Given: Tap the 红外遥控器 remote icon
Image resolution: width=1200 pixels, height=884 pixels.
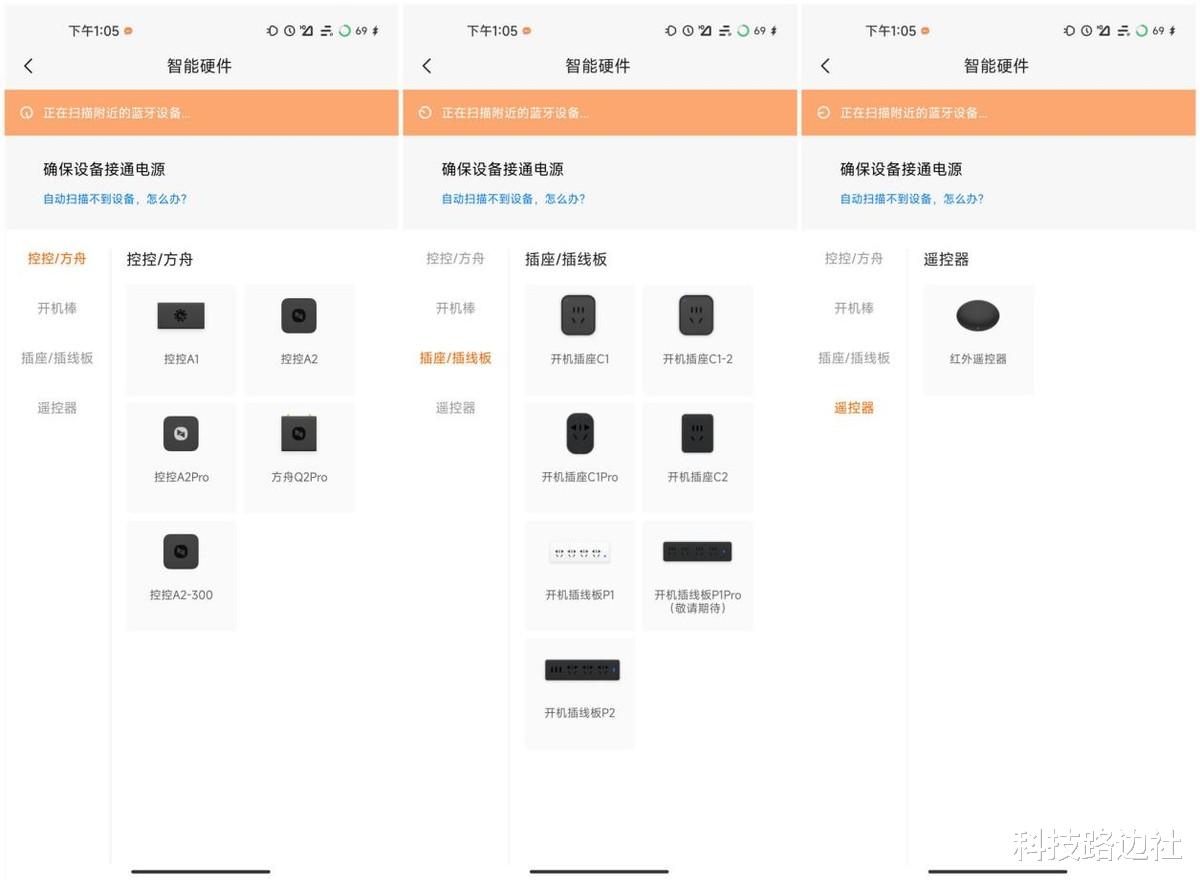Looking at the screenshot, I should pyautogui.click(x=977, y=314).
